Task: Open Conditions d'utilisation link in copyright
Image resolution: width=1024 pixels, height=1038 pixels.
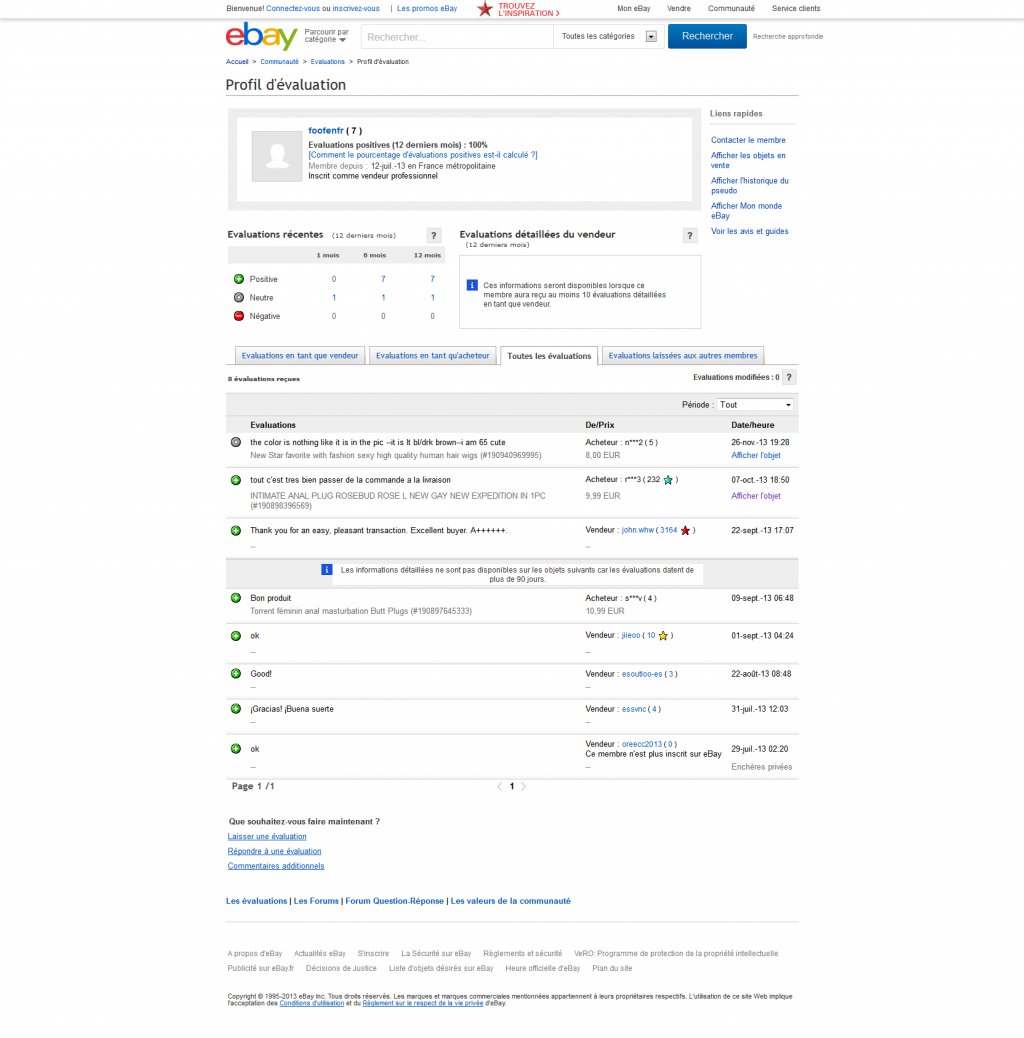Action: point(312,1004)
